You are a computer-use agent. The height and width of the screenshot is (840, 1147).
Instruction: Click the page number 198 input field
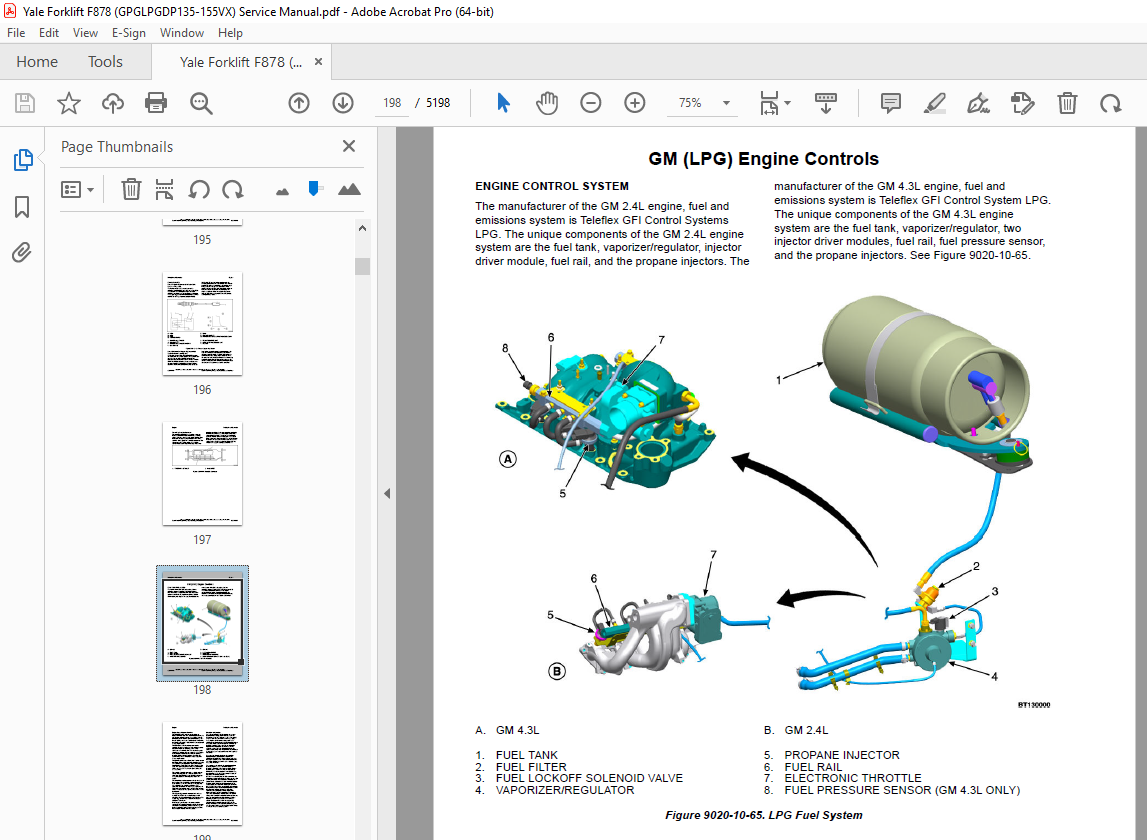click(x=392, y=103)
